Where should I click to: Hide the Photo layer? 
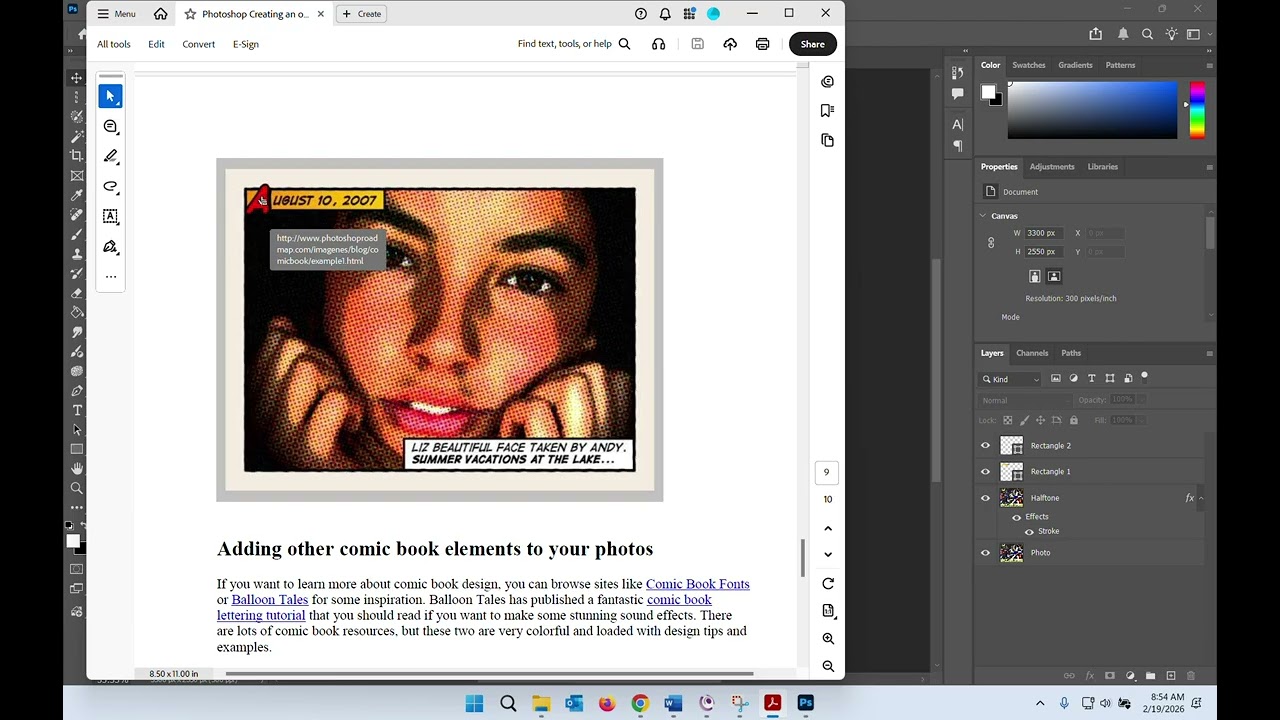click(x=985, y=553)
